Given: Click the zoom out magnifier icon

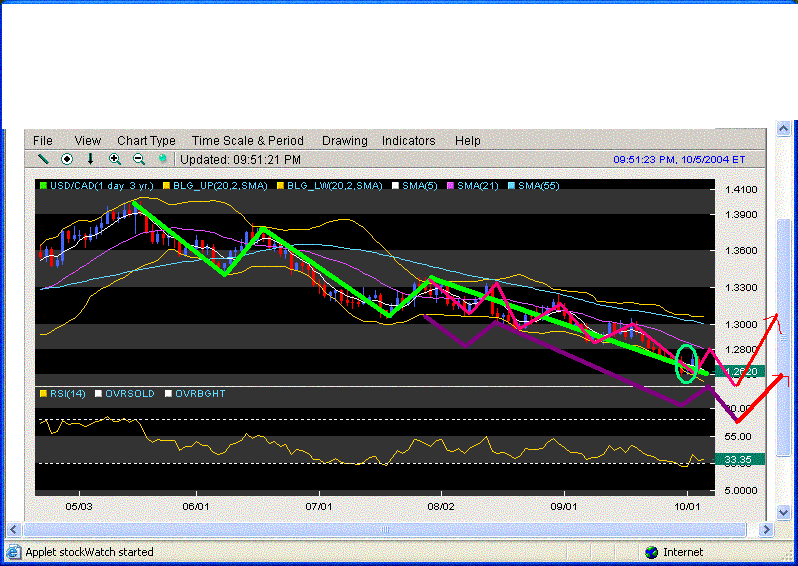Looking at the screenshot, I should tap(139, 159).
